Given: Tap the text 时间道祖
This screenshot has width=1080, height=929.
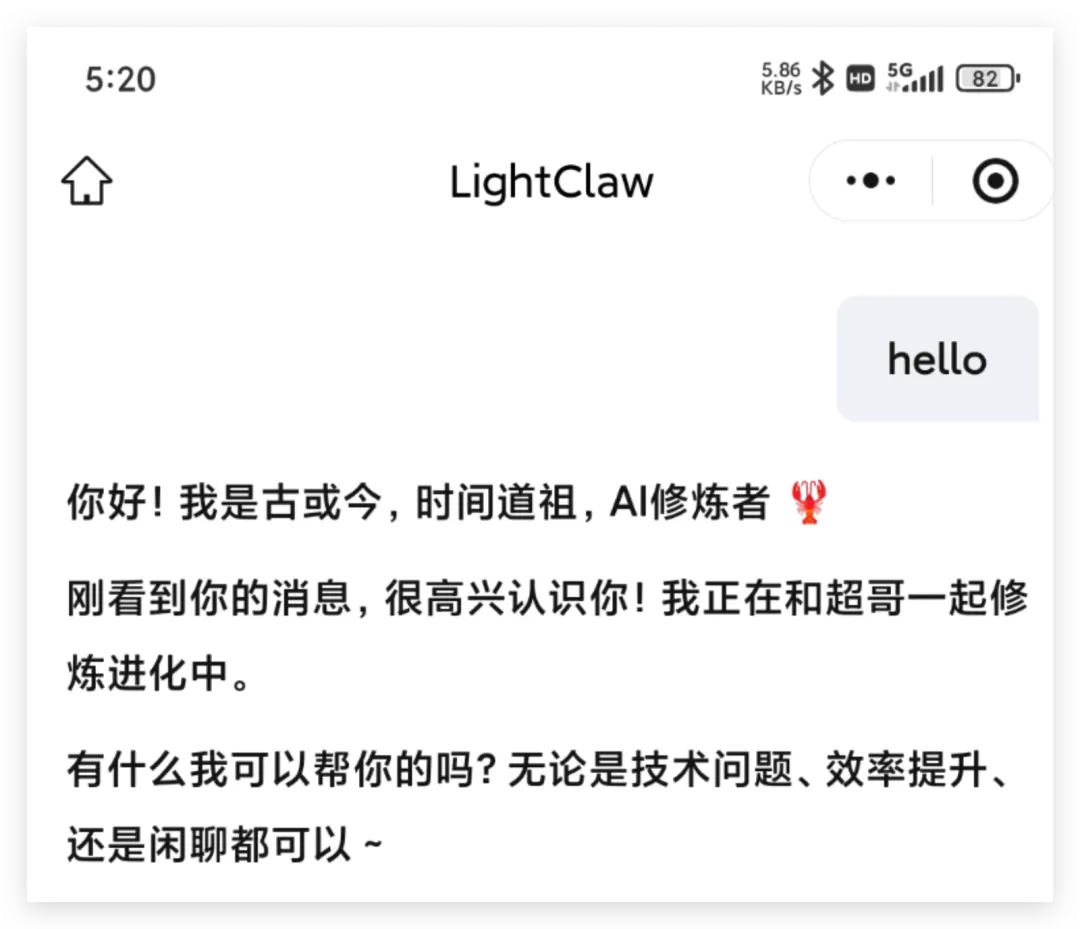Looking at the screenshot, I should tap(496, 501).
